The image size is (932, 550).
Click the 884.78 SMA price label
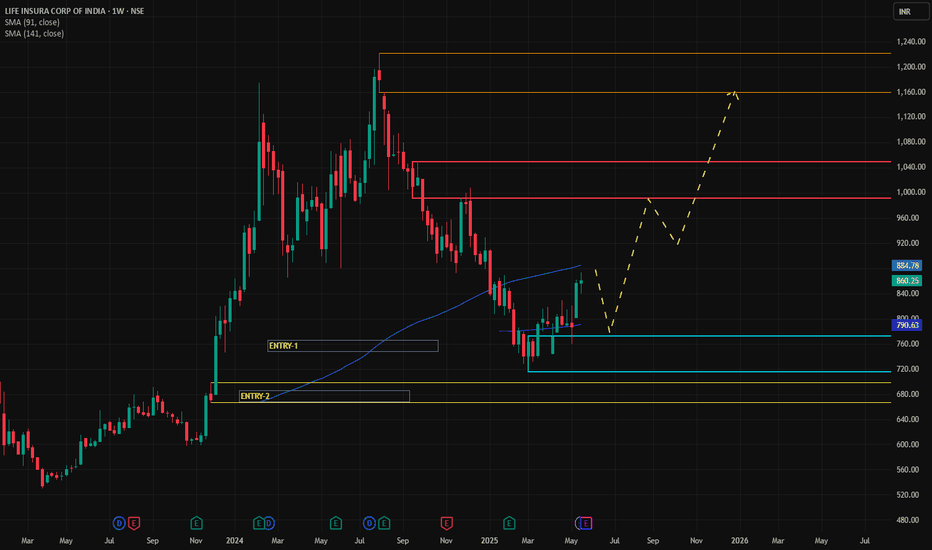pos(907,265)
